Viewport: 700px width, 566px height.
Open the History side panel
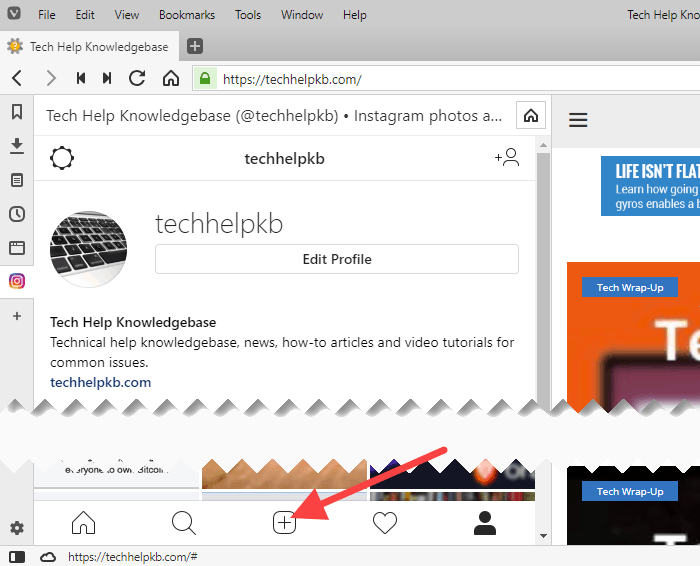click(x=17, y=214)
